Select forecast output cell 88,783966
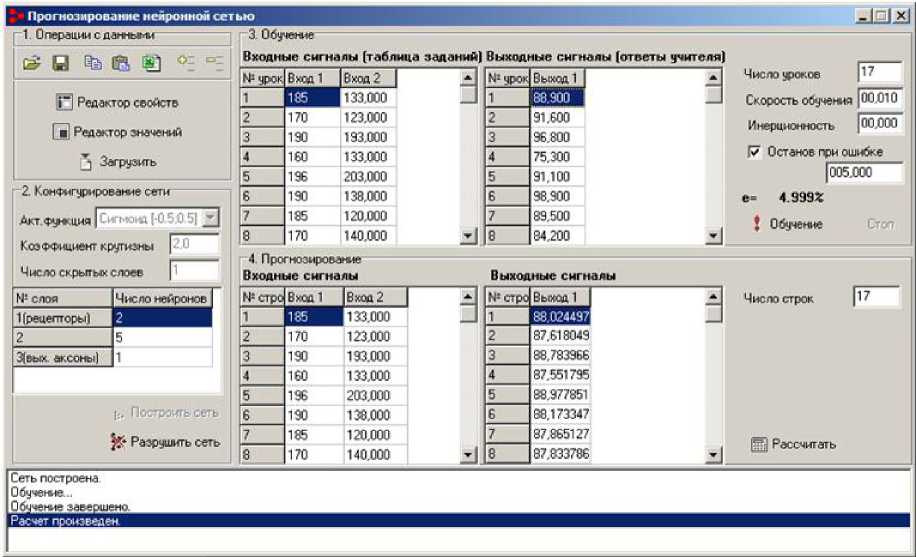Screen dimensions: 916x557 click(x=560, y=356)
